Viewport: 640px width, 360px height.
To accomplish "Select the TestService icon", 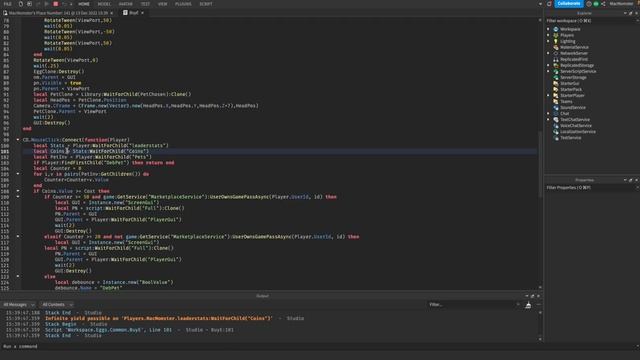I will [x=556, y=138].
